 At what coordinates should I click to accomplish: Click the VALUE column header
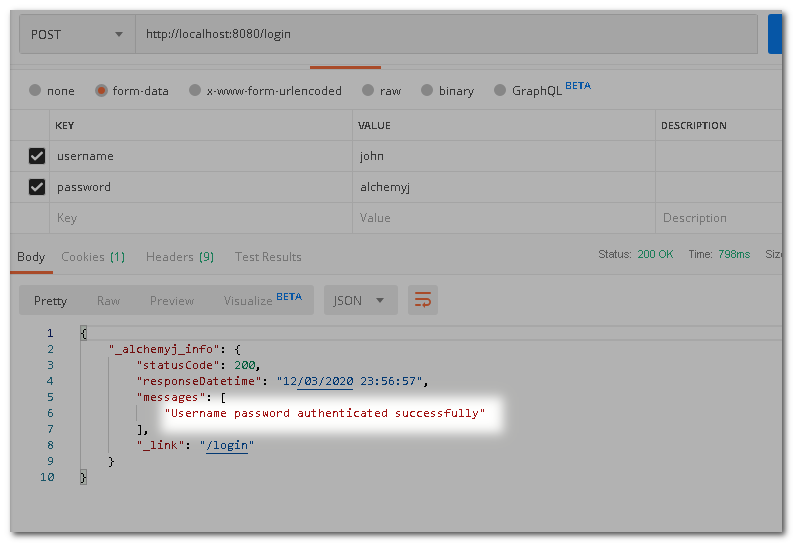pyautogui.click(x=374, y=125)
